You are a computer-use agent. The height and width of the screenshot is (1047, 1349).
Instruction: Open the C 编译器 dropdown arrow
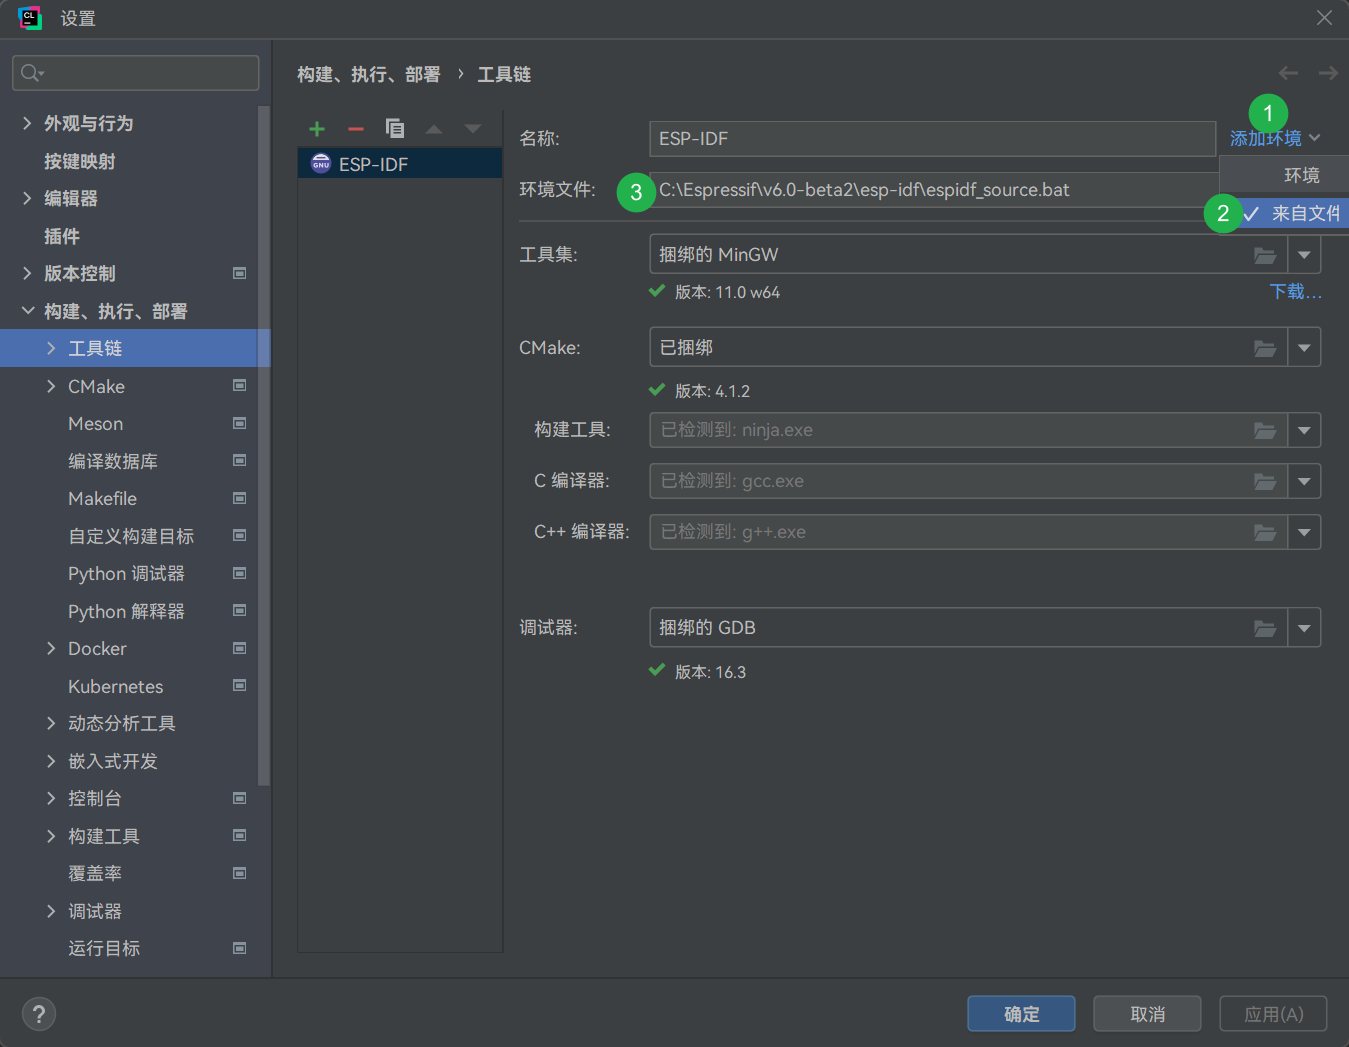point(1304,481)
